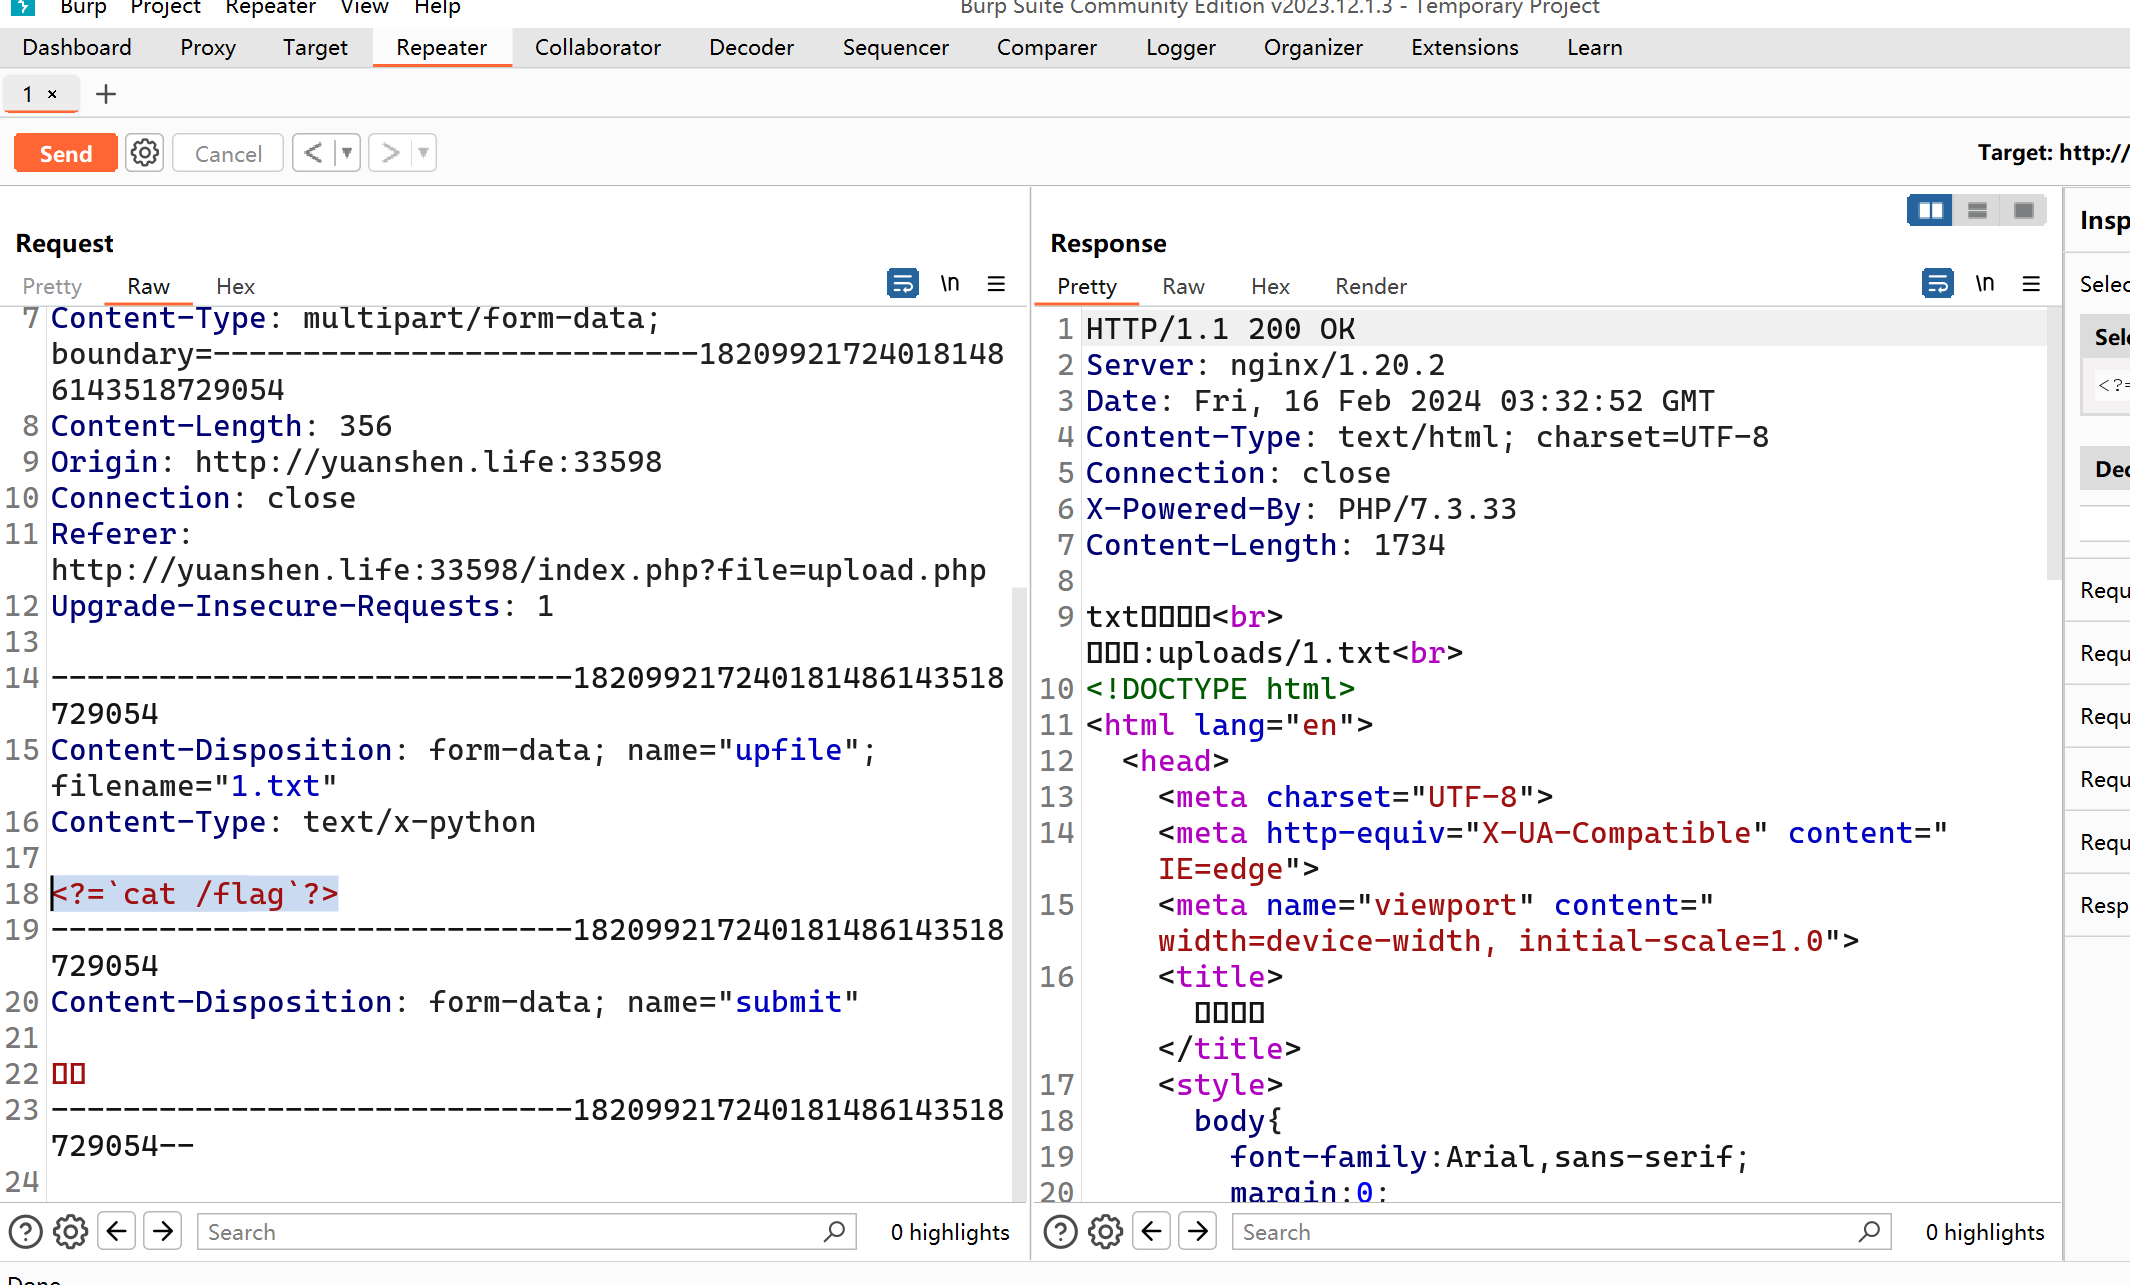Switch request view to Hex
2130x1285 pixels.
pos(236,286)
